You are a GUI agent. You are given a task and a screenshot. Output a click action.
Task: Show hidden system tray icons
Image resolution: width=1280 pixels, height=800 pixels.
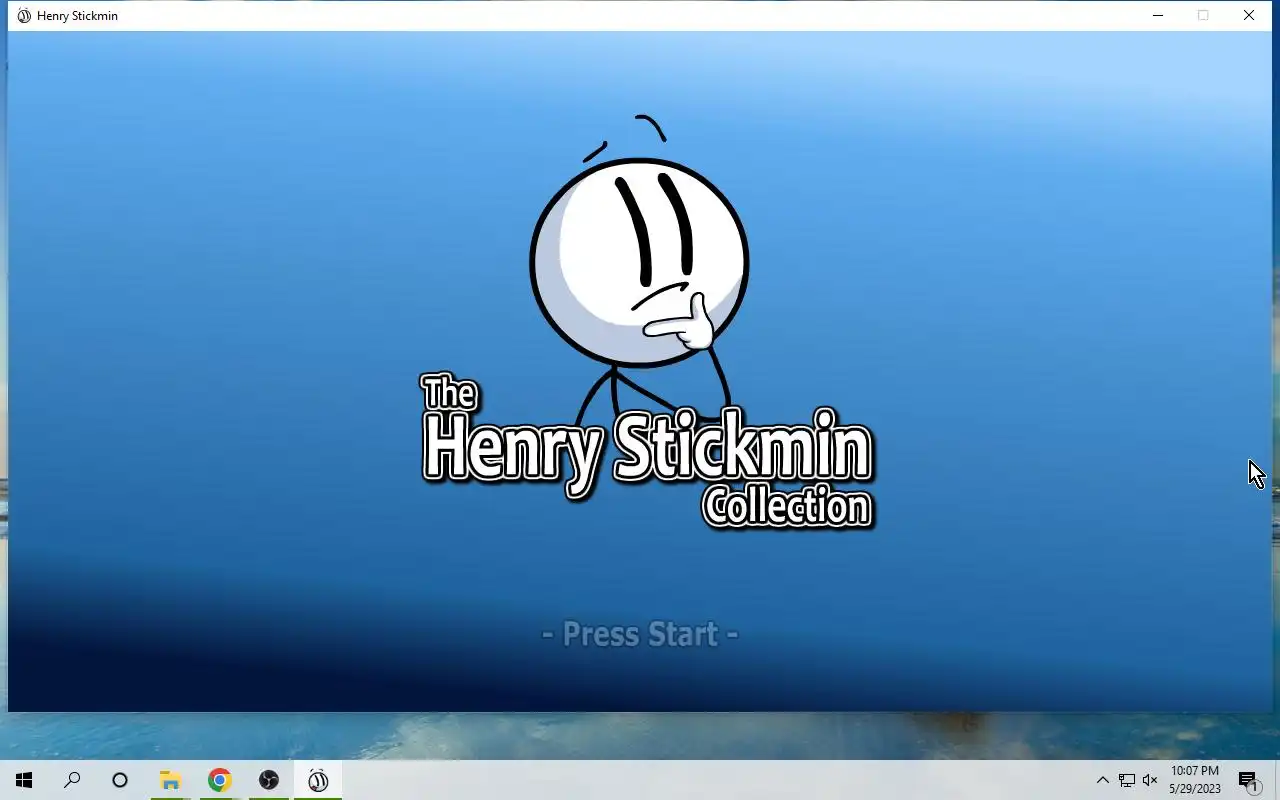(x=1103, y=780)
